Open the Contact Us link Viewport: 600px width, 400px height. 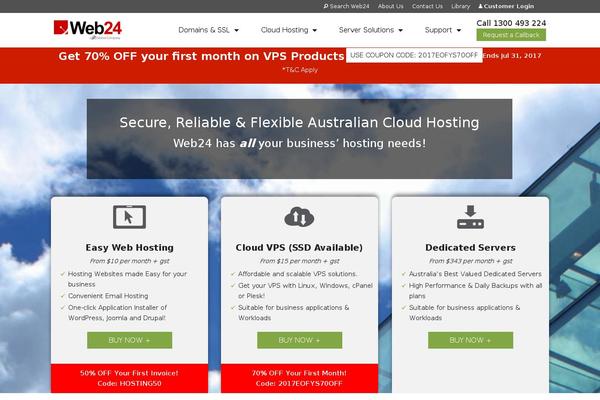(427, 6)
